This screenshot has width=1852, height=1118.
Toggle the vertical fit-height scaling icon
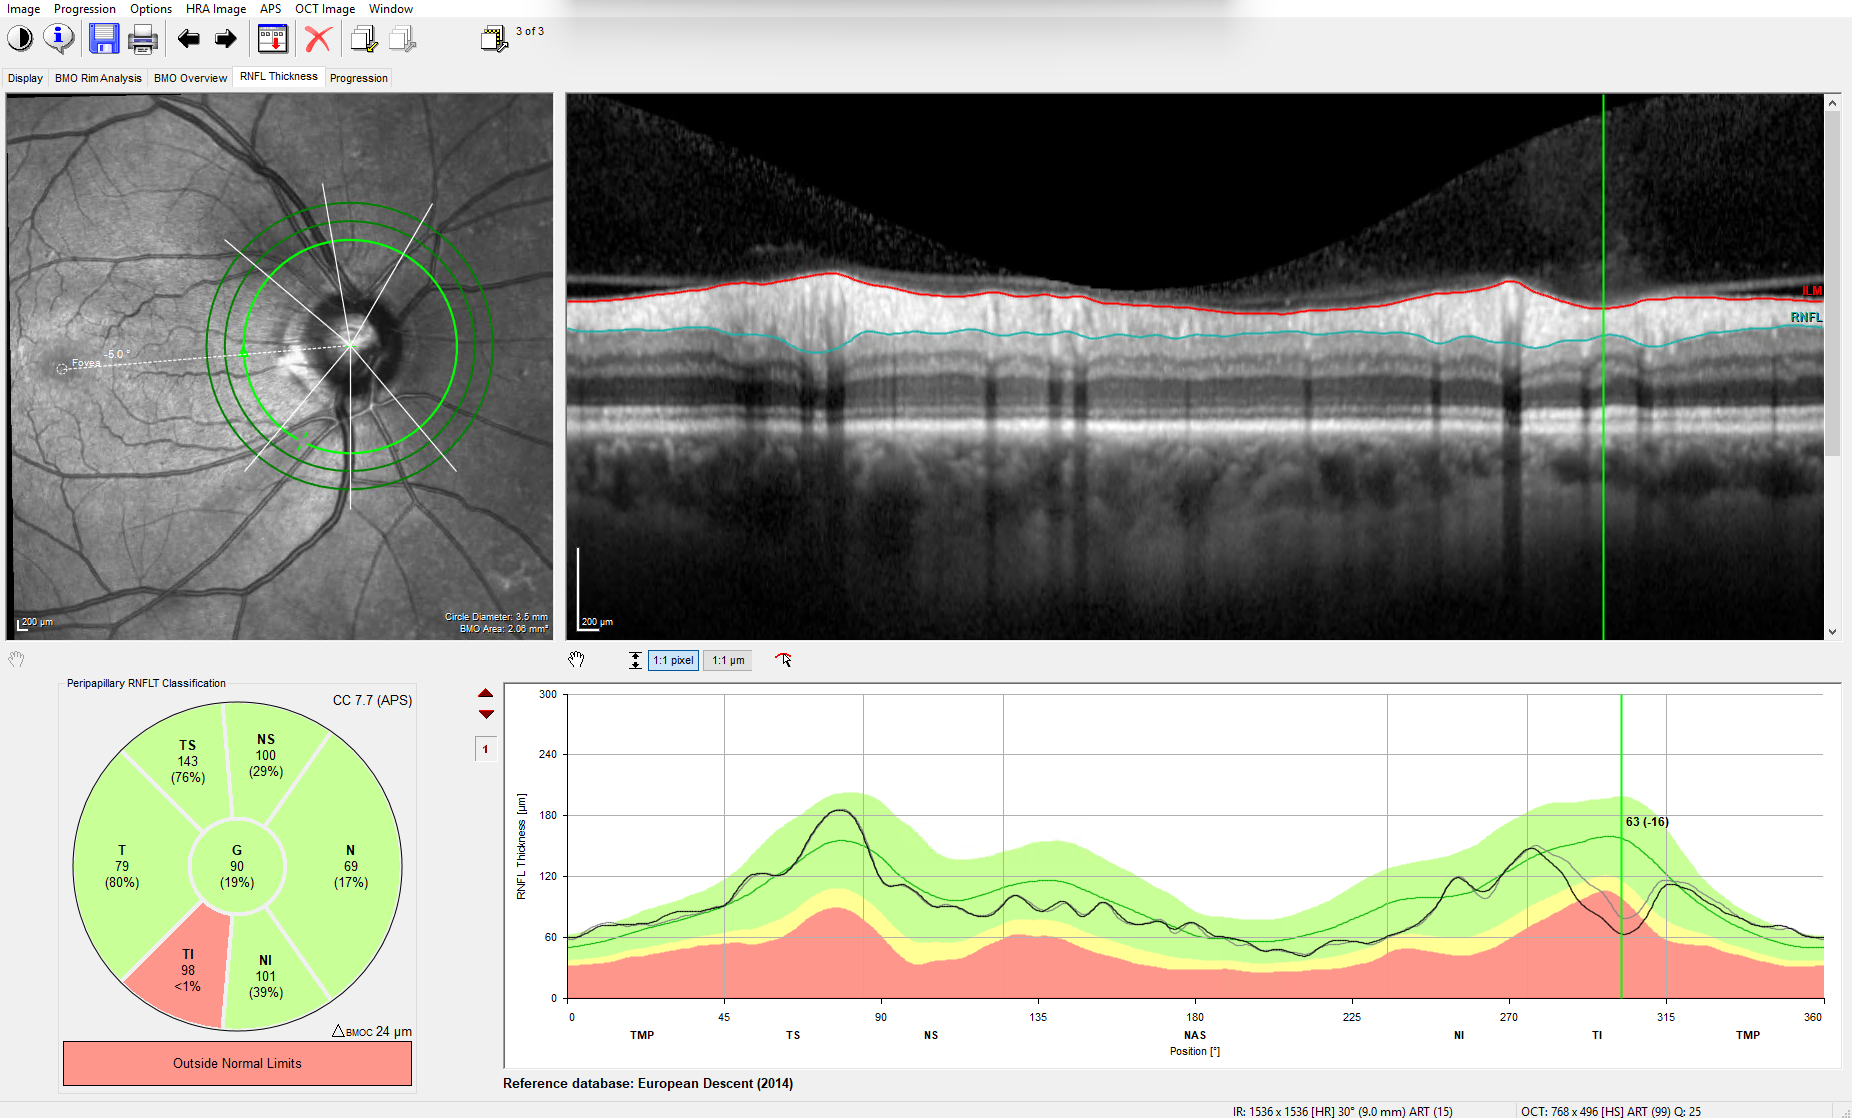pyautogui.click(x=635, y=660)
